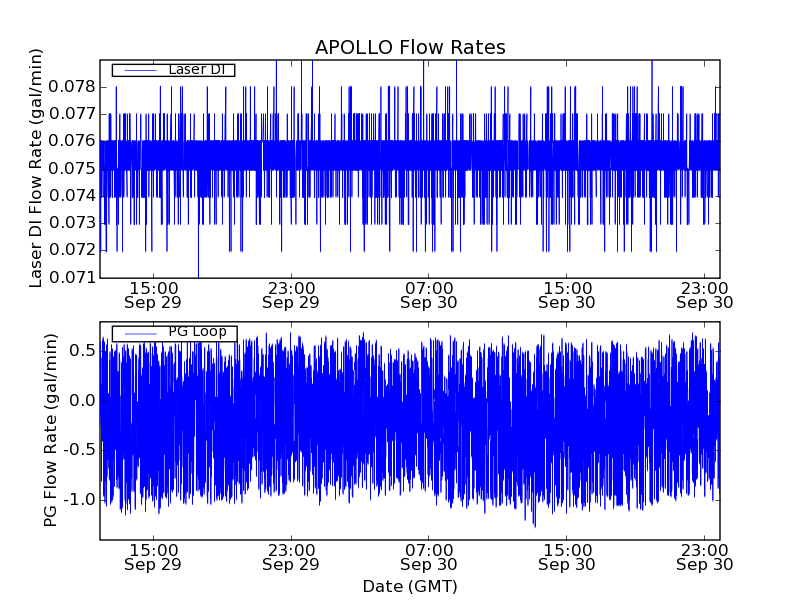Click the Laser DI Flow Rate axis label

35,168
